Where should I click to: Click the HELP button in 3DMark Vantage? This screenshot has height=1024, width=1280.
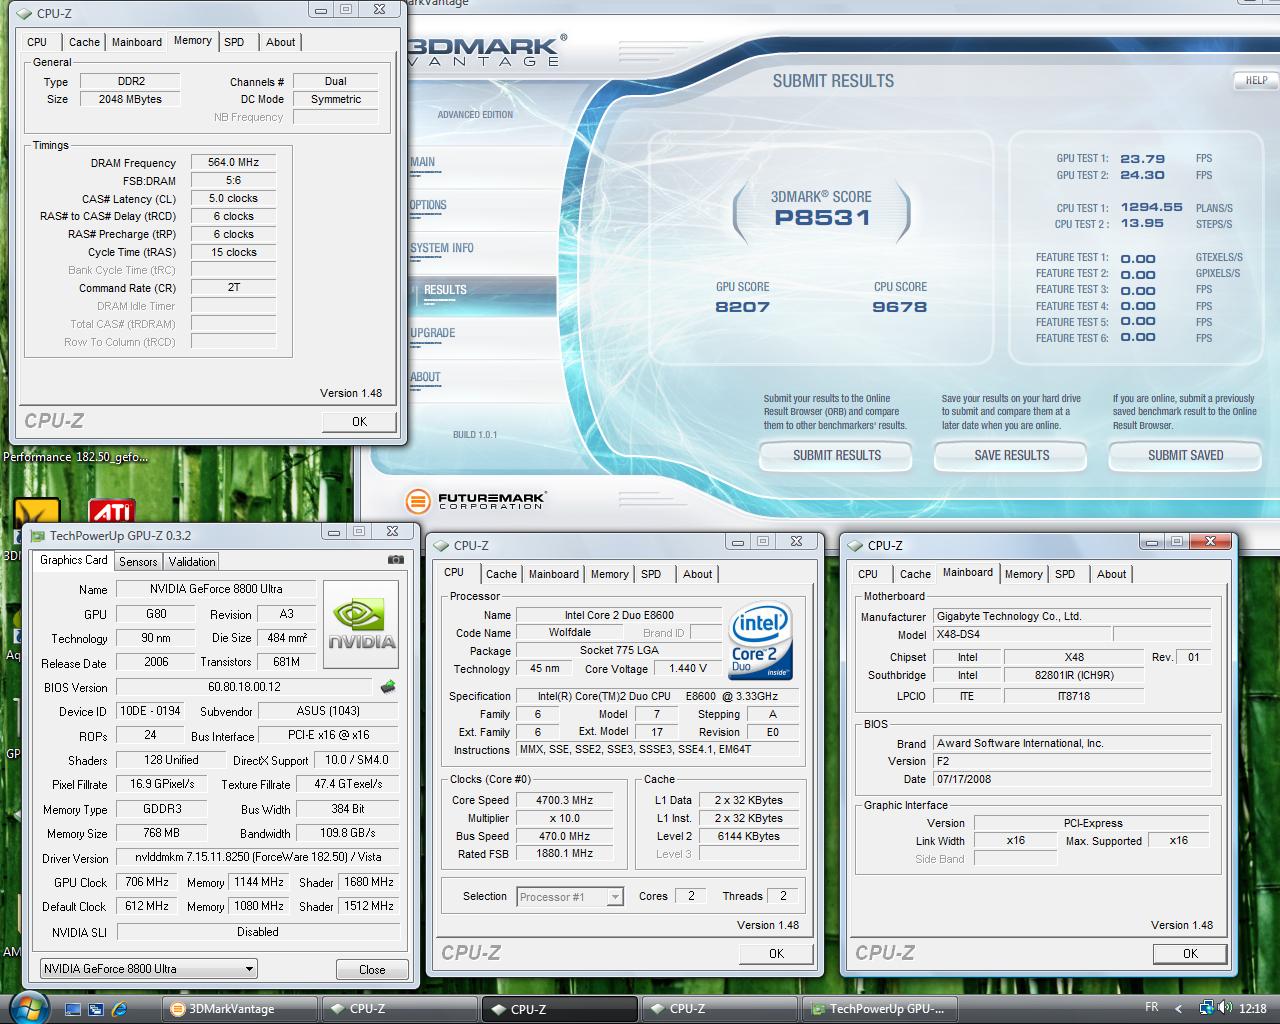point(1256,80)
